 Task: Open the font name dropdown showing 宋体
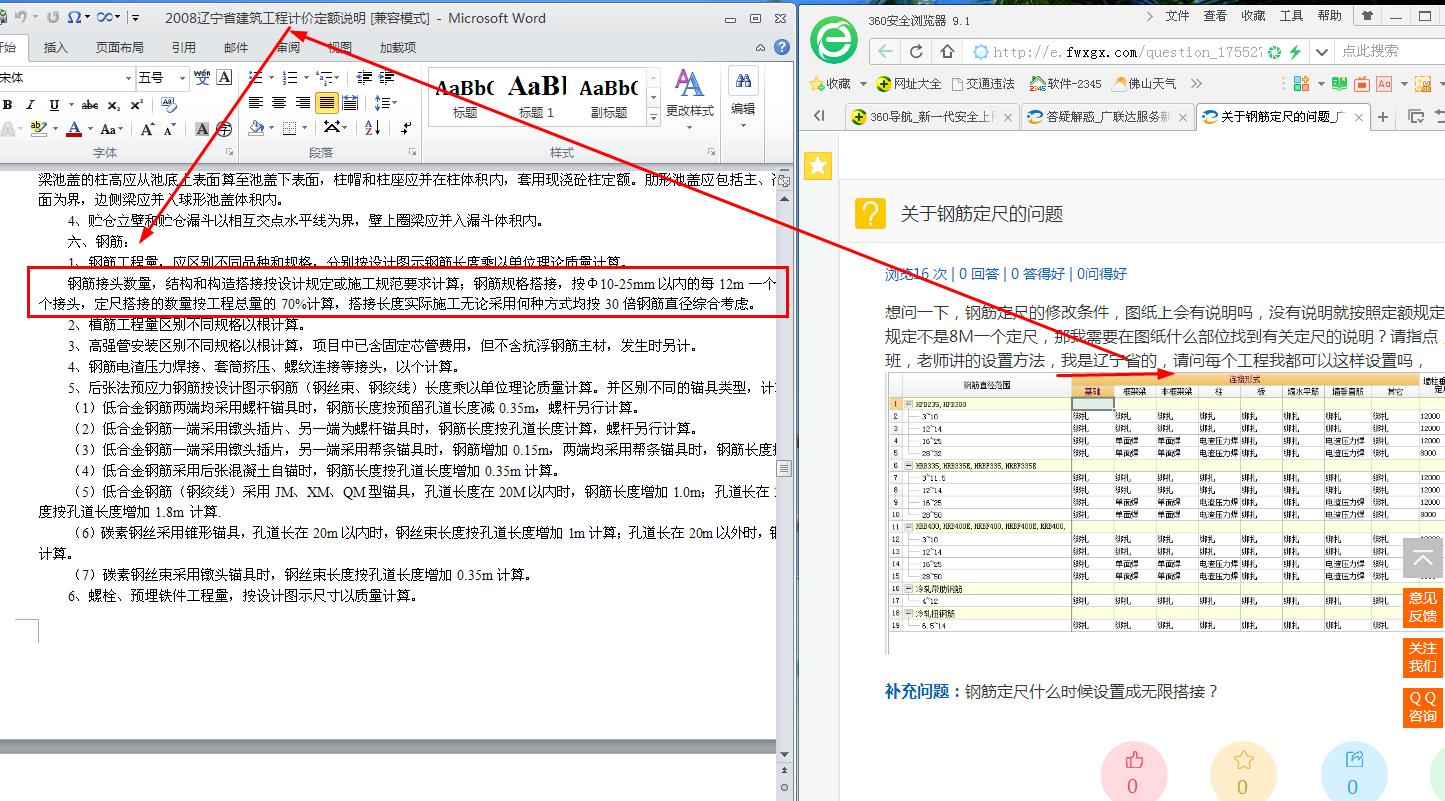(128, 78)
